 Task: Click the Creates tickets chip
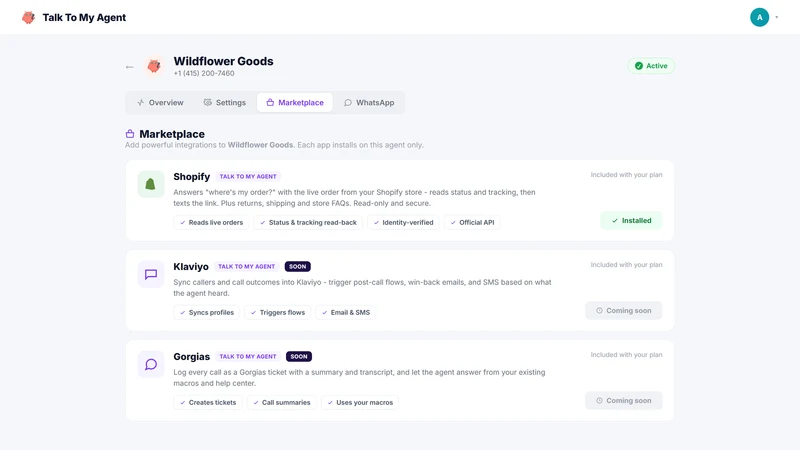pos(208,403)
